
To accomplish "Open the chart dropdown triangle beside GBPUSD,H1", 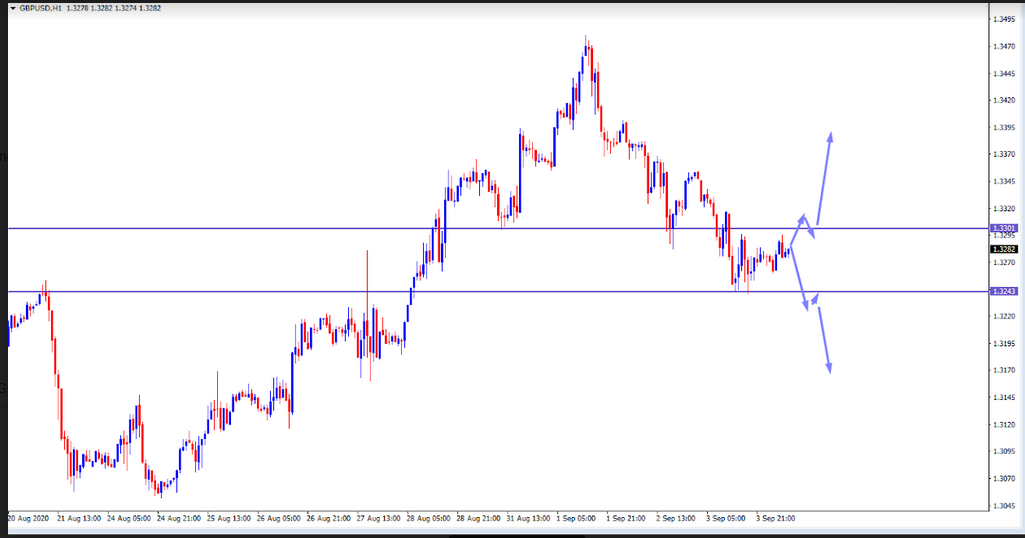I will pyautogui.click(x=13, y=8).
